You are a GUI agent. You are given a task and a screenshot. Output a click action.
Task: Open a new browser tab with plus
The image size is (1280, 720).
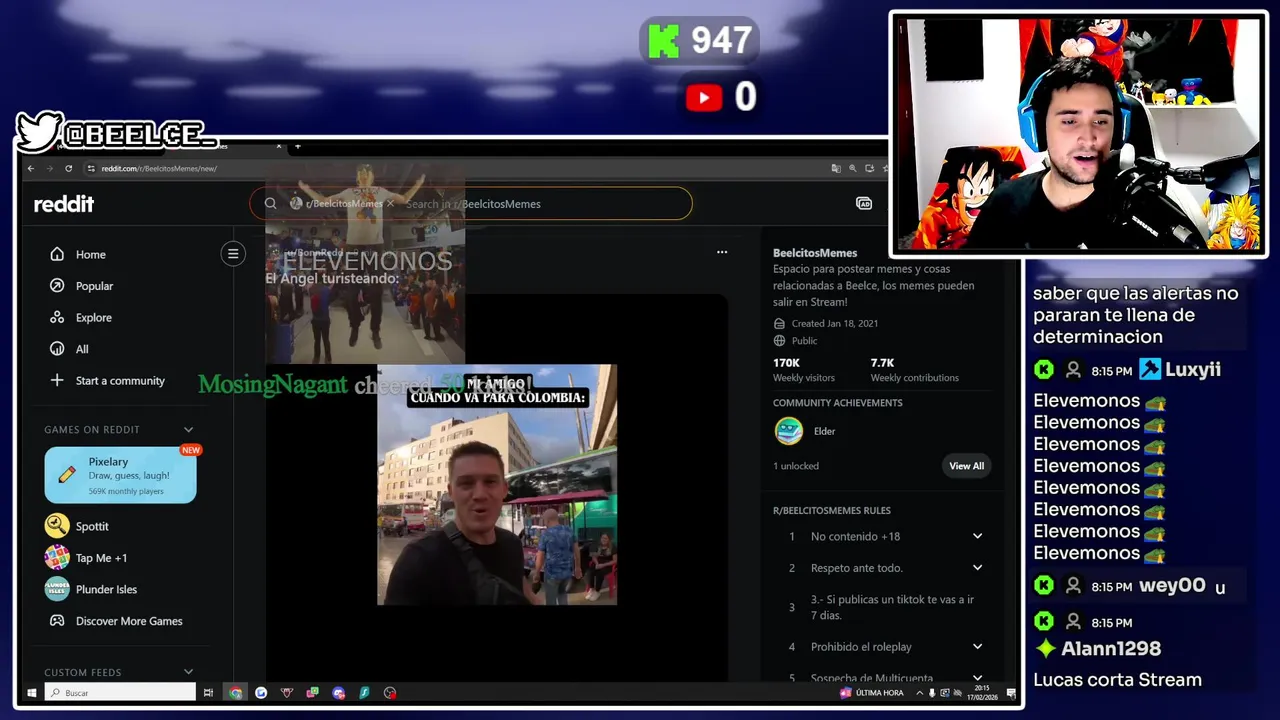click(x=297, y=146)
